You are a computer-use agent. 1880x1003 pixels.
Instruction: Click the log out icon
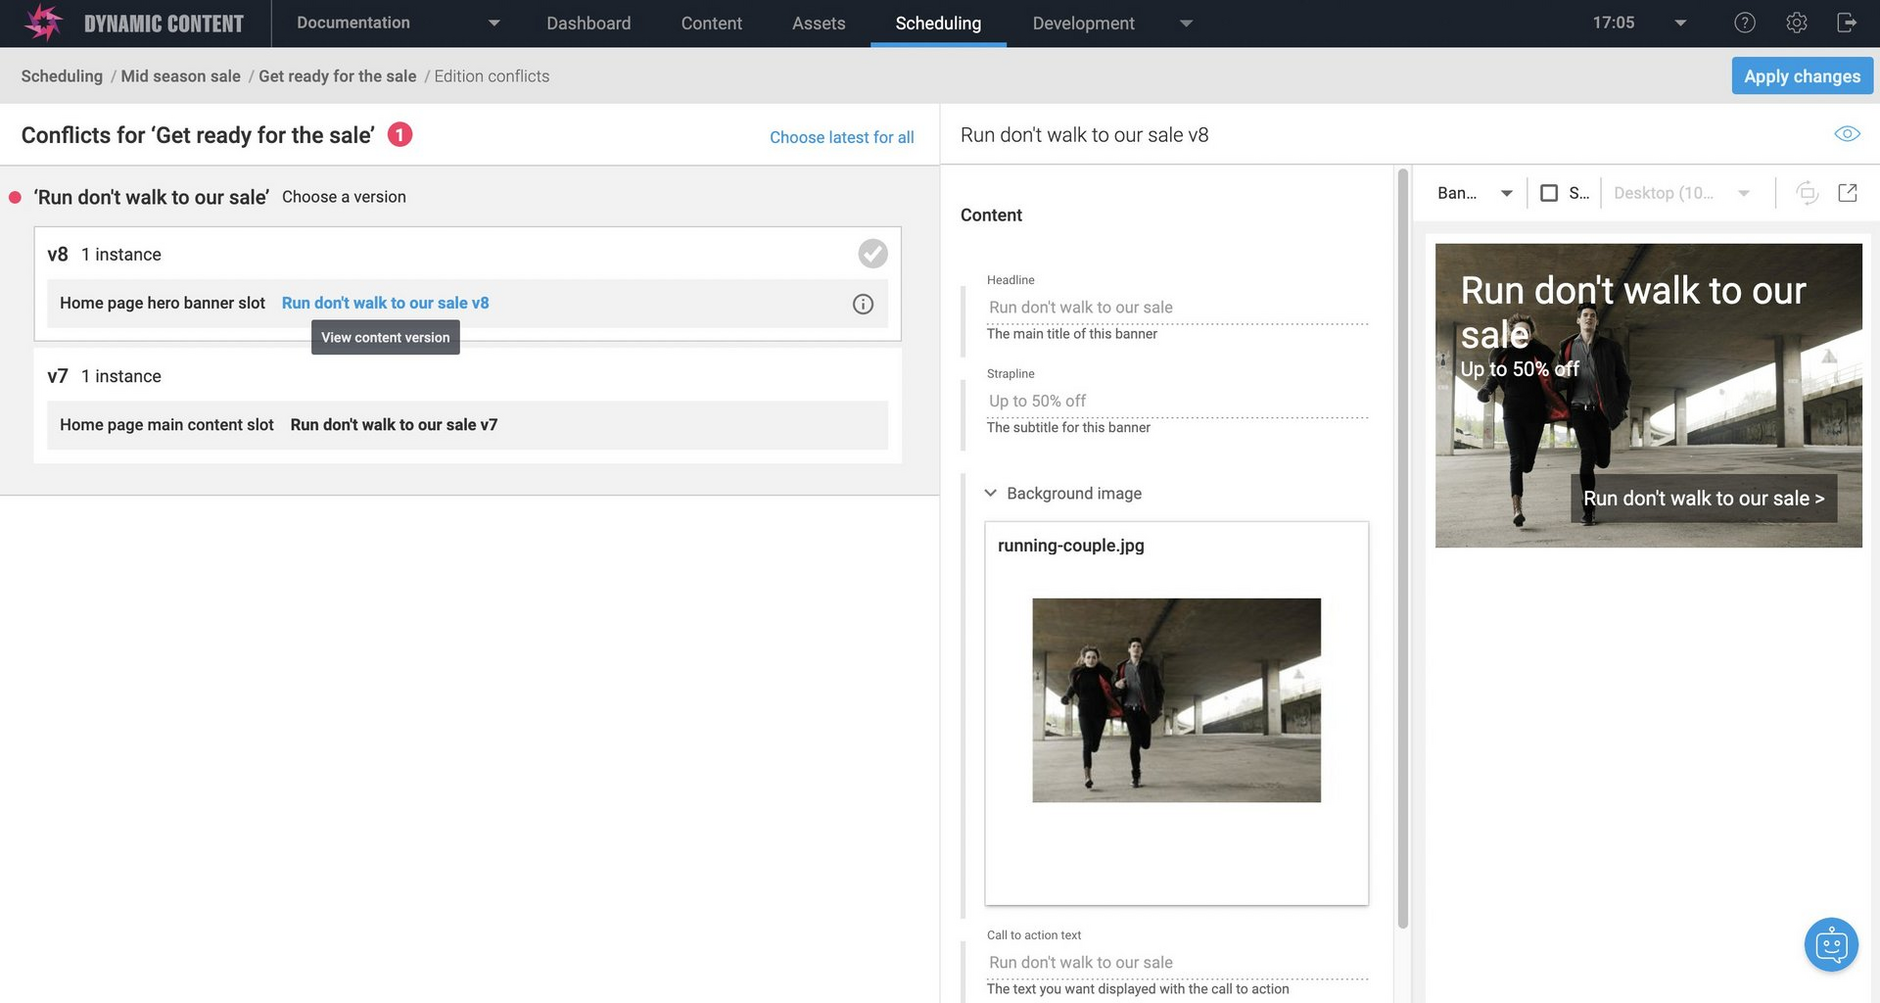(x=1847, y=23)
